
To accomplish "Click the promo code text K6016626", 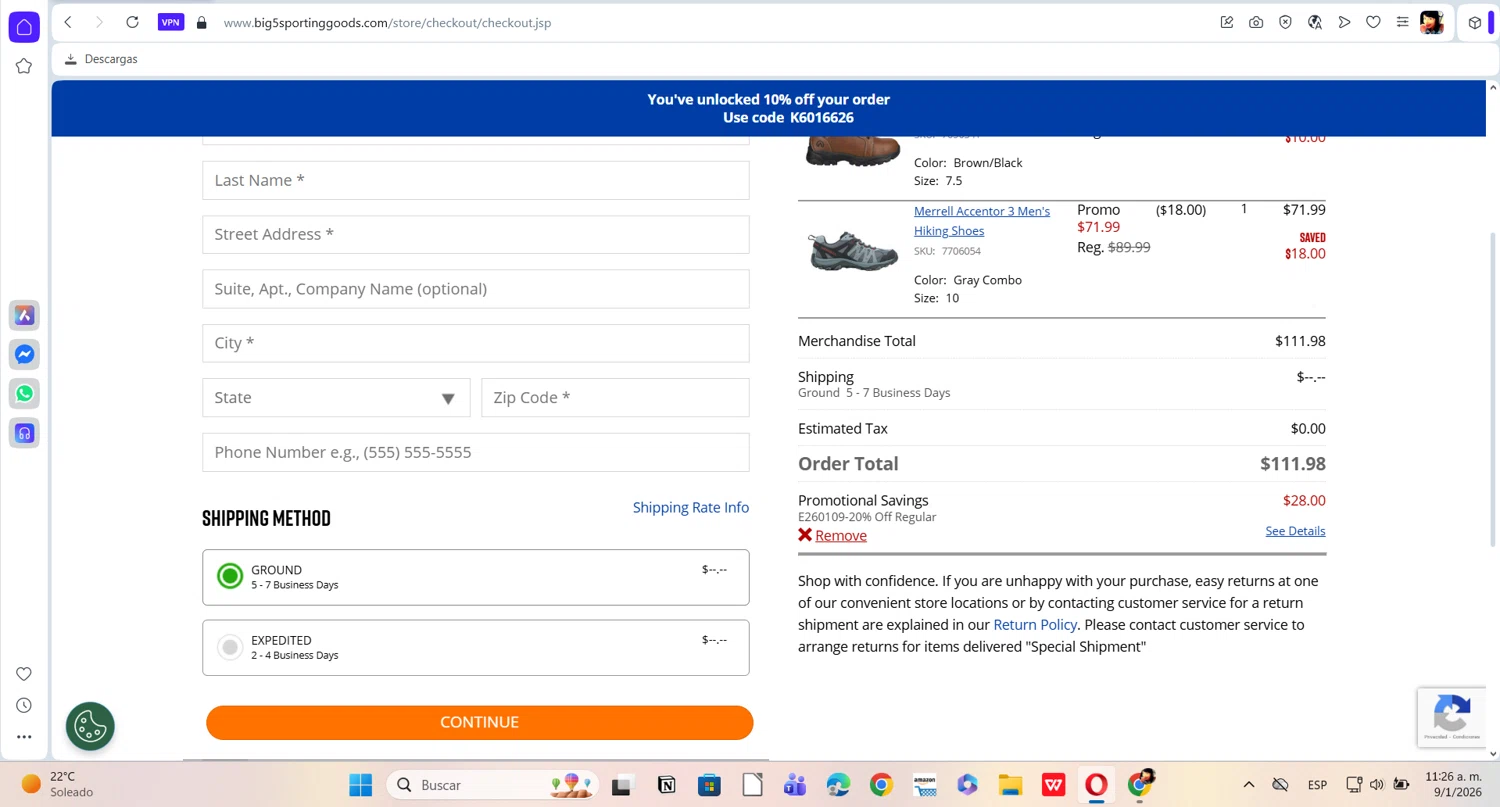I will [822, 118].
